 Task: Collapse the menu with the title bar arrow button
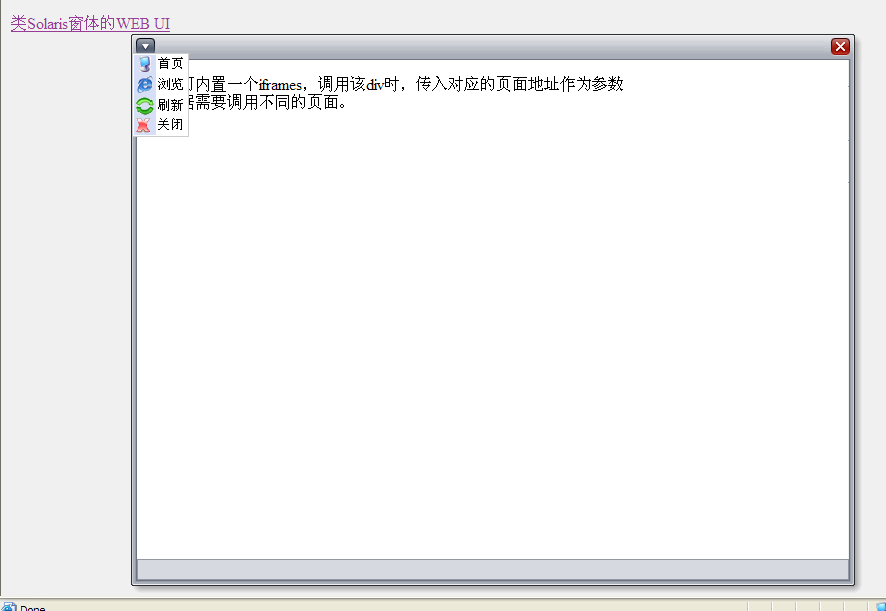145,46
